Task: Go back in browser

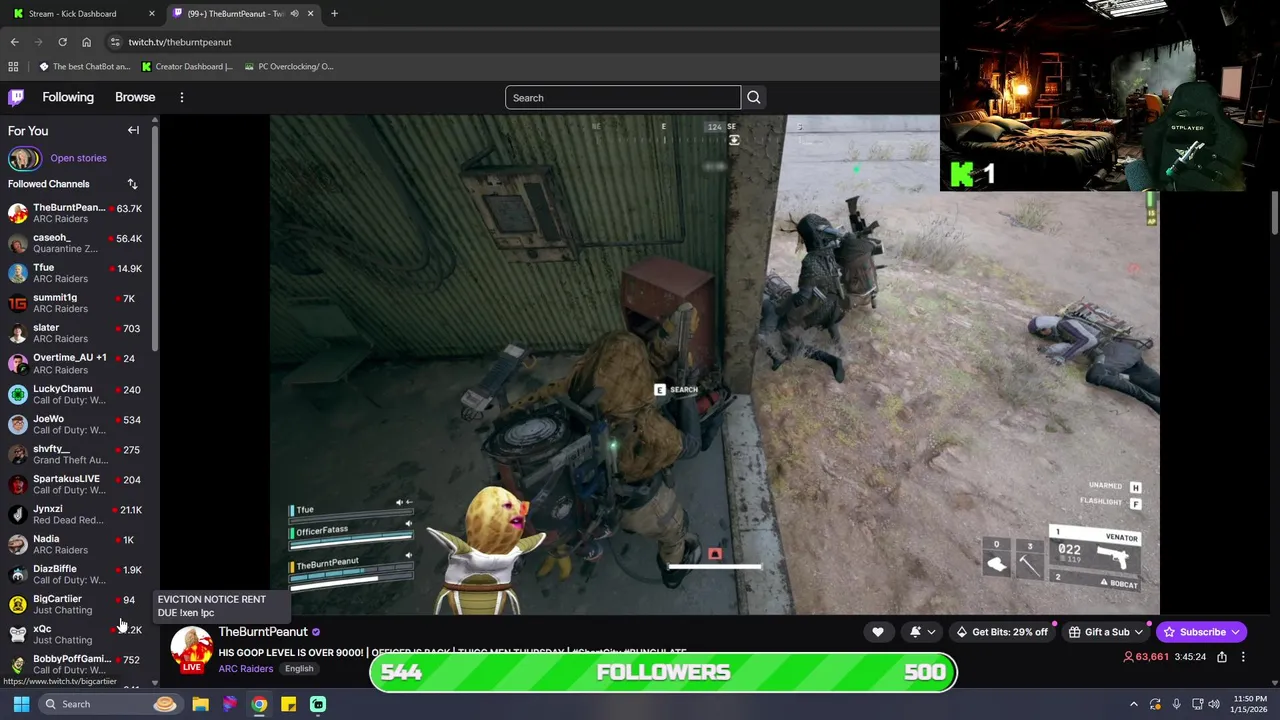Action: pyautogui.click(x=14, y=42)
